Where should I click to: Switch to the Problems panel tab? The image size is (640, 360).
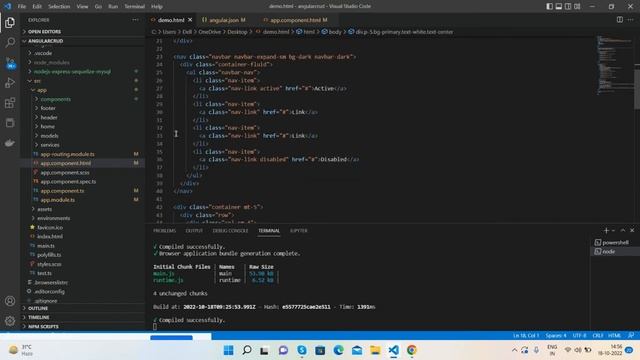[164, 231]
